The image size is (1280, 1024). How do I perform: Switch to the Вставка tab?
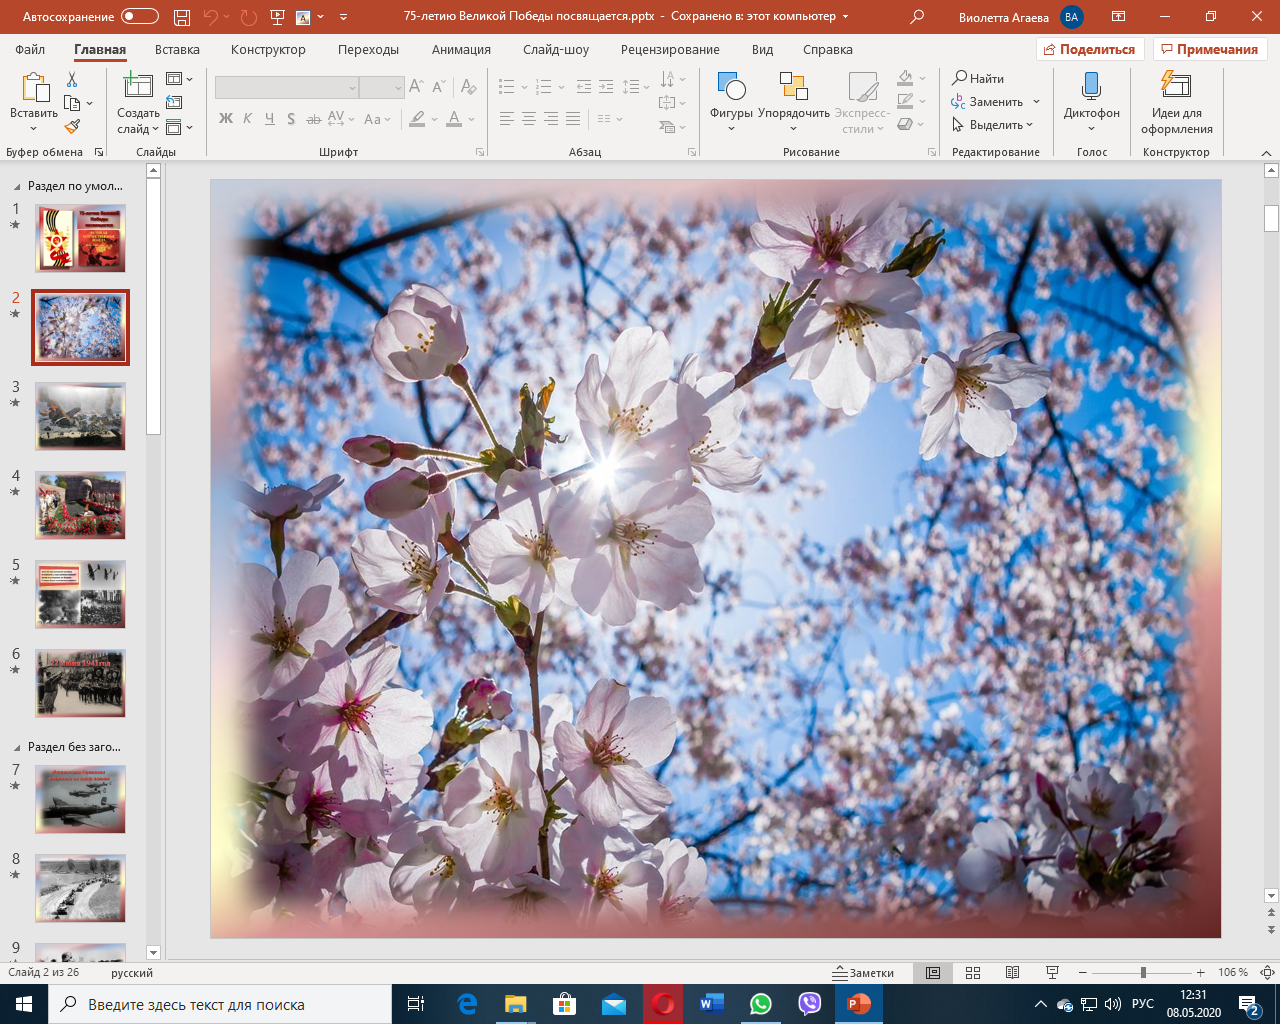[177, 50]
